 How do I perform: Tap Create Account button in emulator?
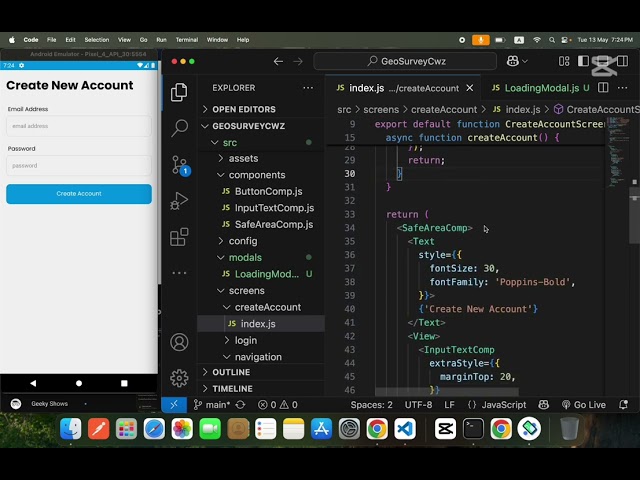coord(79,193)
